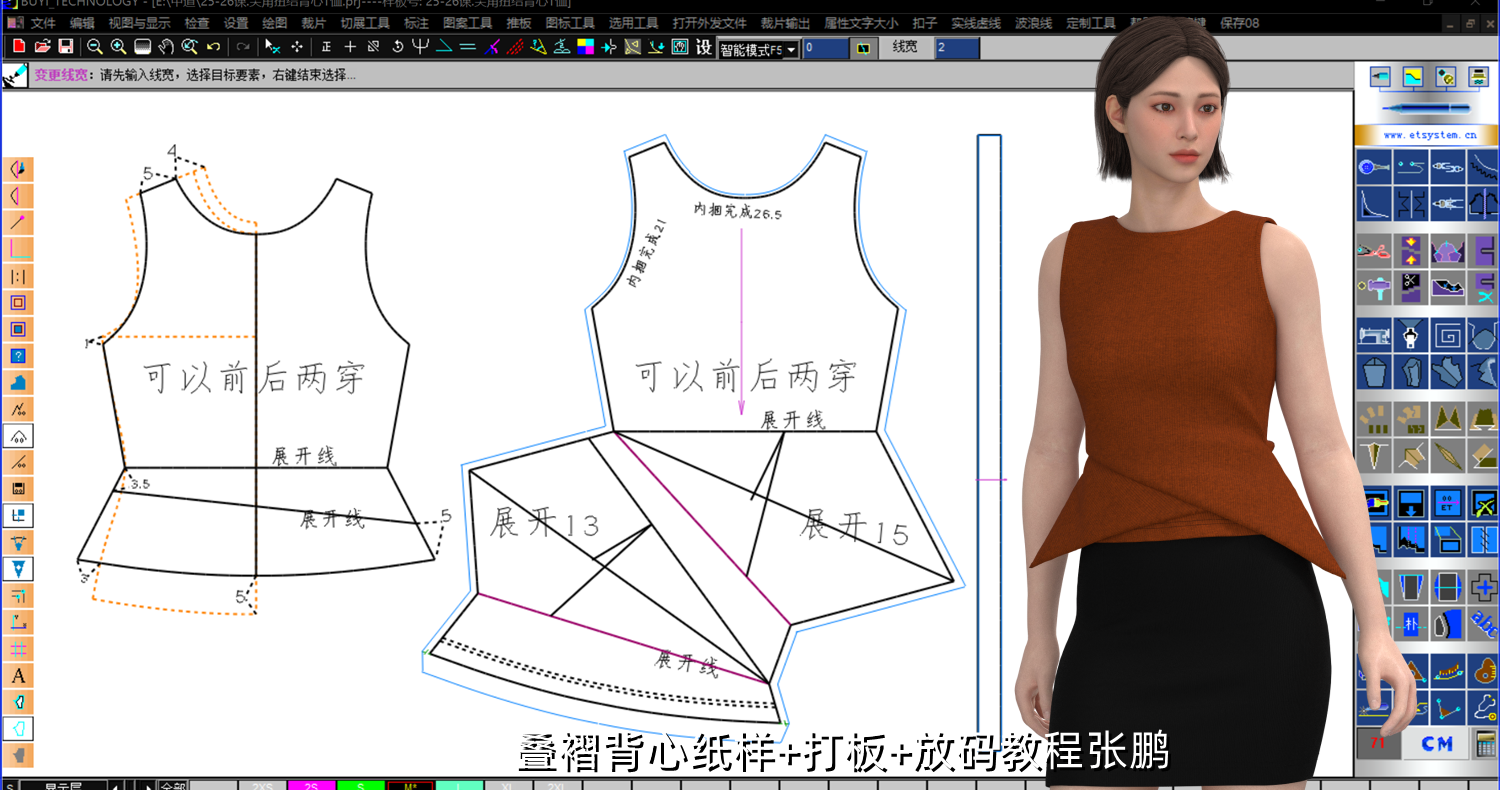This screenshot has height=790, width=1500.
Task: Click the 设 settings icon in toolbar
Action: pos(703,47)
